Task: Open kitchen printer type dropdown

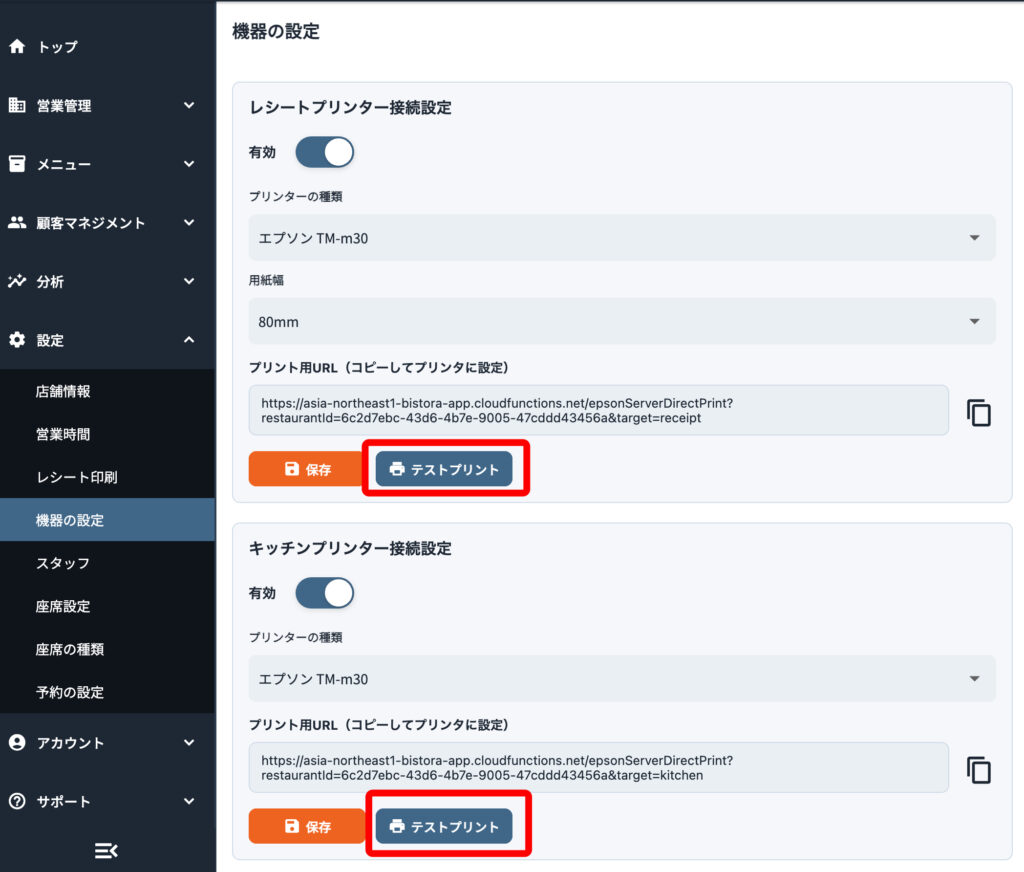Action: click(x=621, y=679)
